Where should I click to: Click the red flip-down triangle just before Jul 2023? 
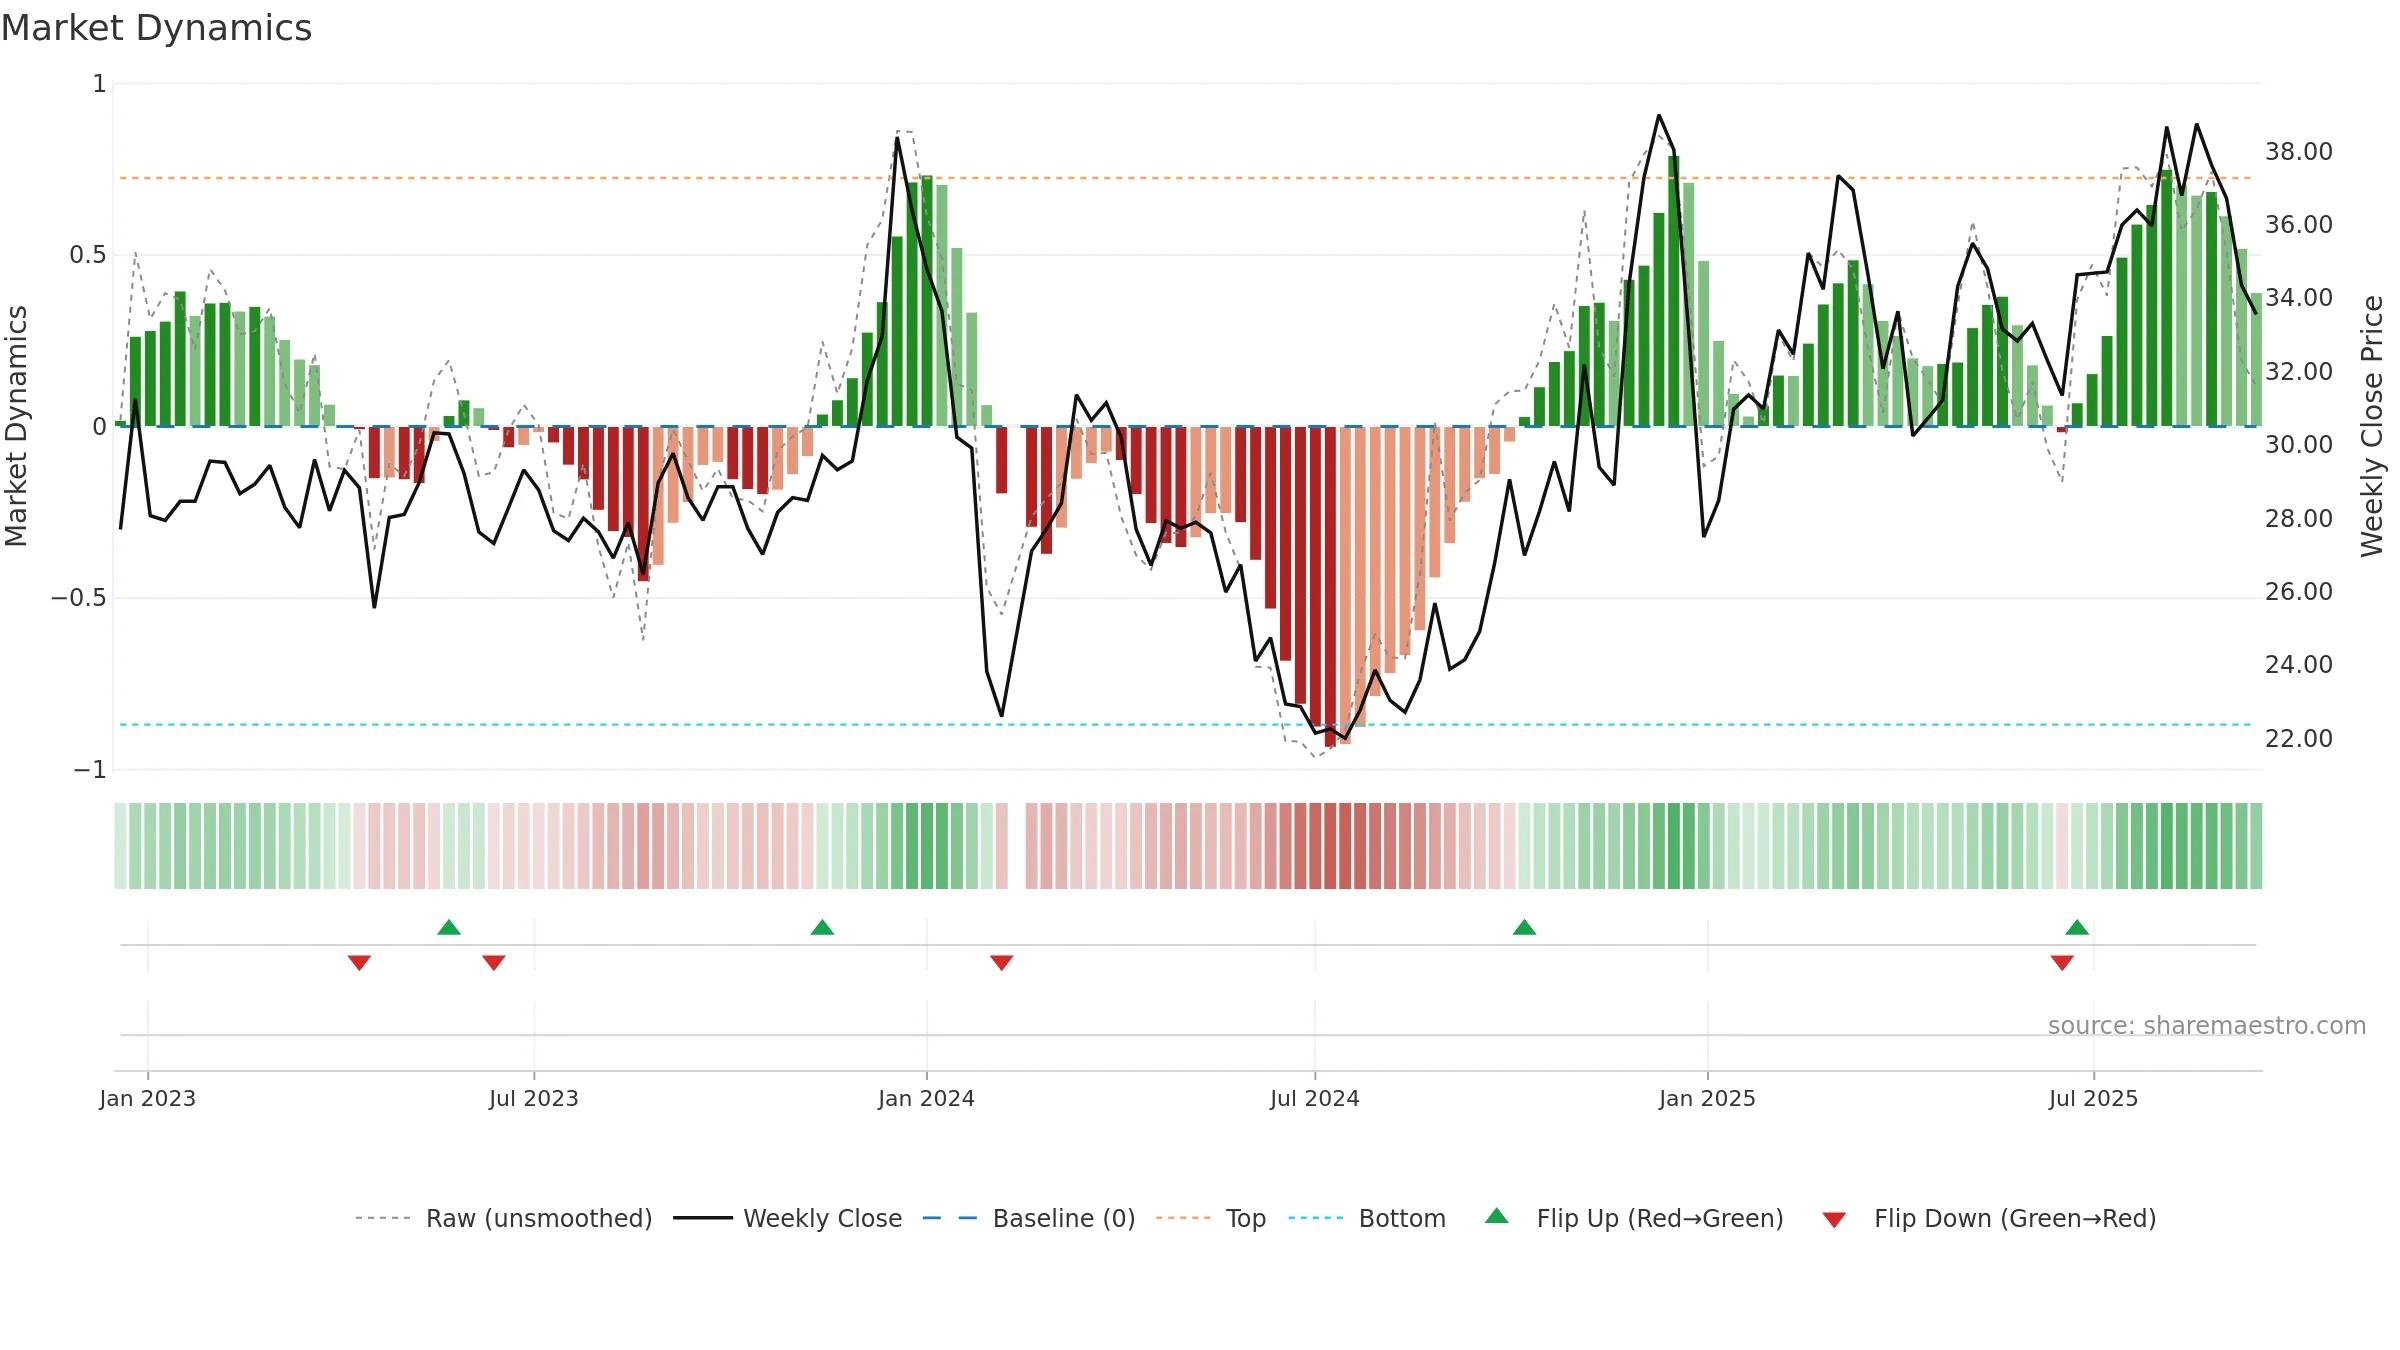pyautogui.click(x=494, y=963)
